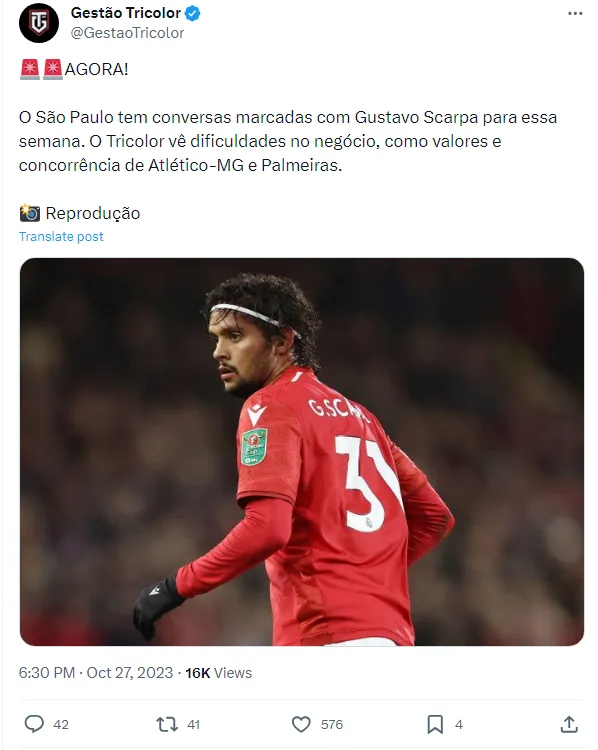Like the post with heart icon
Screen dimensions: 598x750
301,724
